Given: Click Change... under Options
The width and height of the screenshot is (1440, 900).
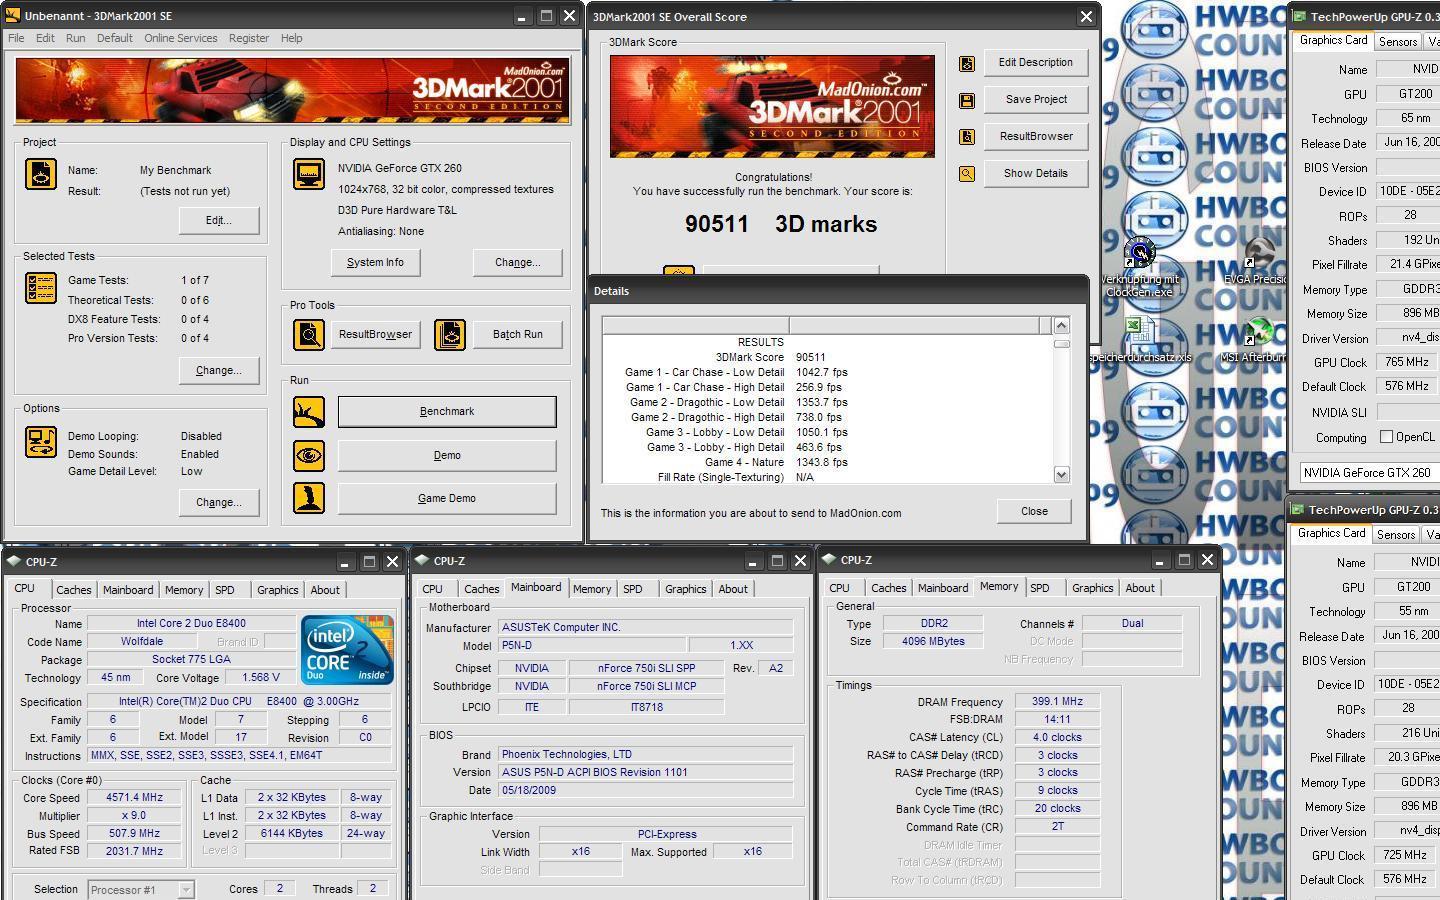Looking at the screenshot, I should [219, 502].
